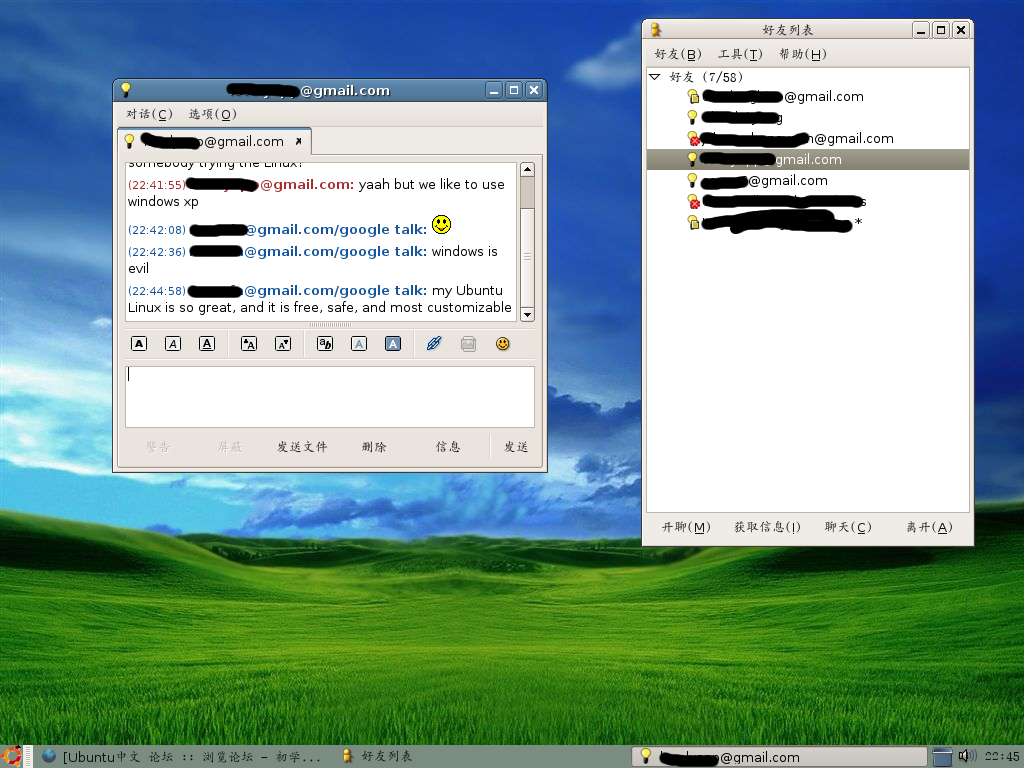Click the 删除 remove button
Viewport: 1024px width, 768px height.
(x=374, y=447)
